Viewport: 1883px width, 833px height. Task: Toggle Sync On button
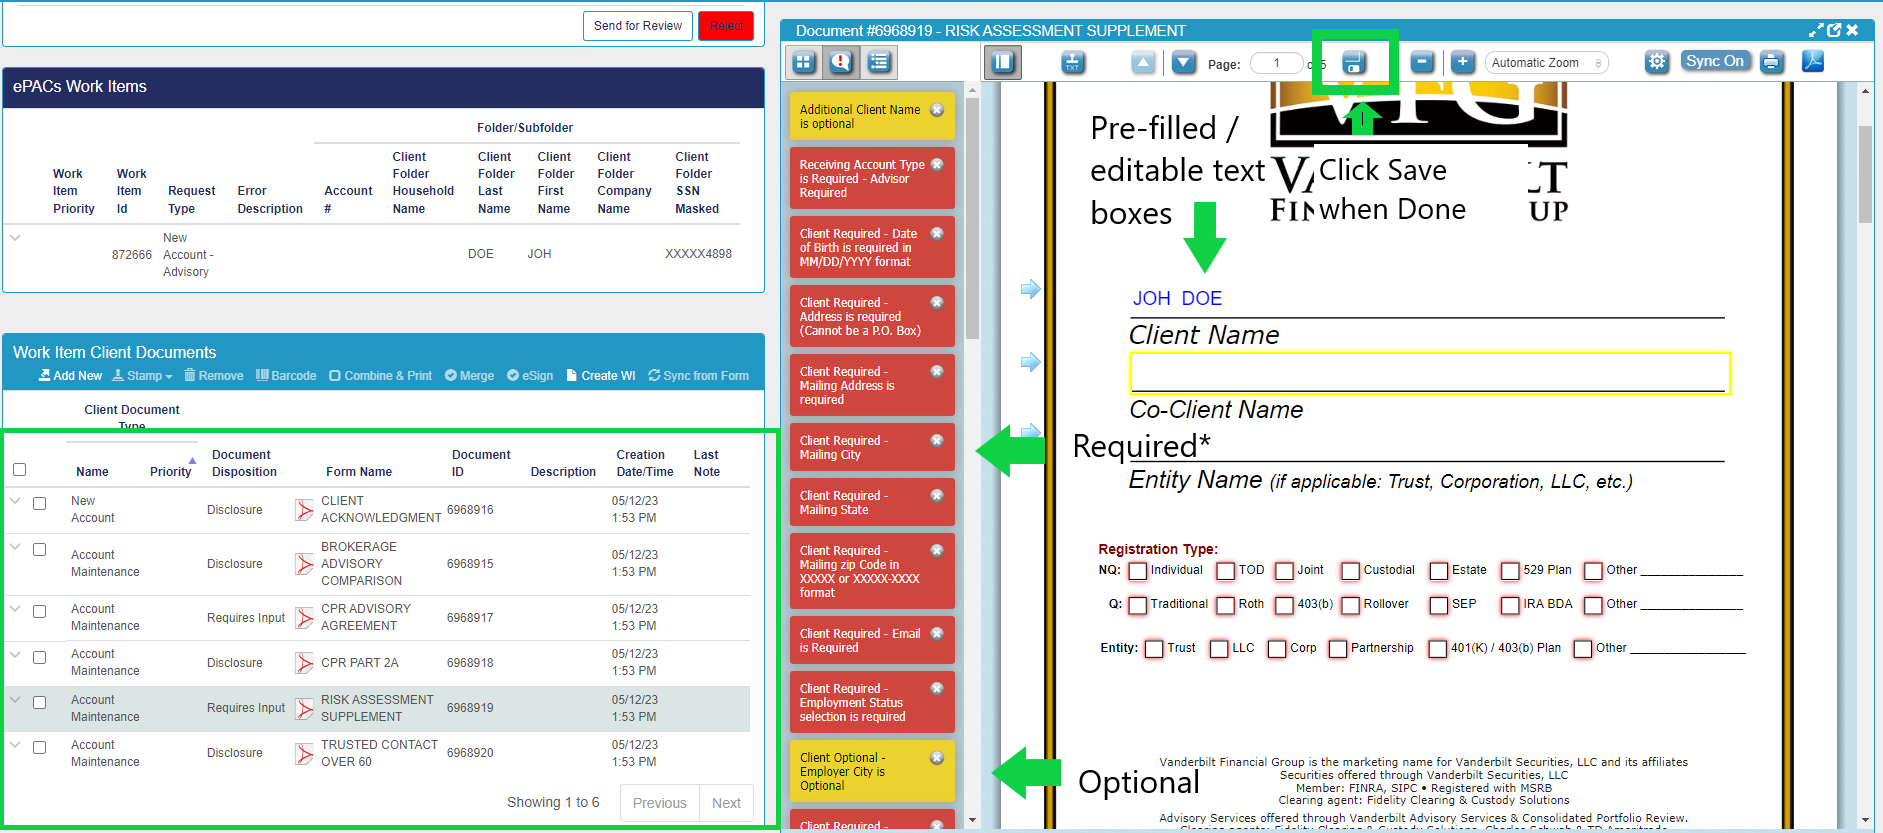click(x=1716, y=61)
